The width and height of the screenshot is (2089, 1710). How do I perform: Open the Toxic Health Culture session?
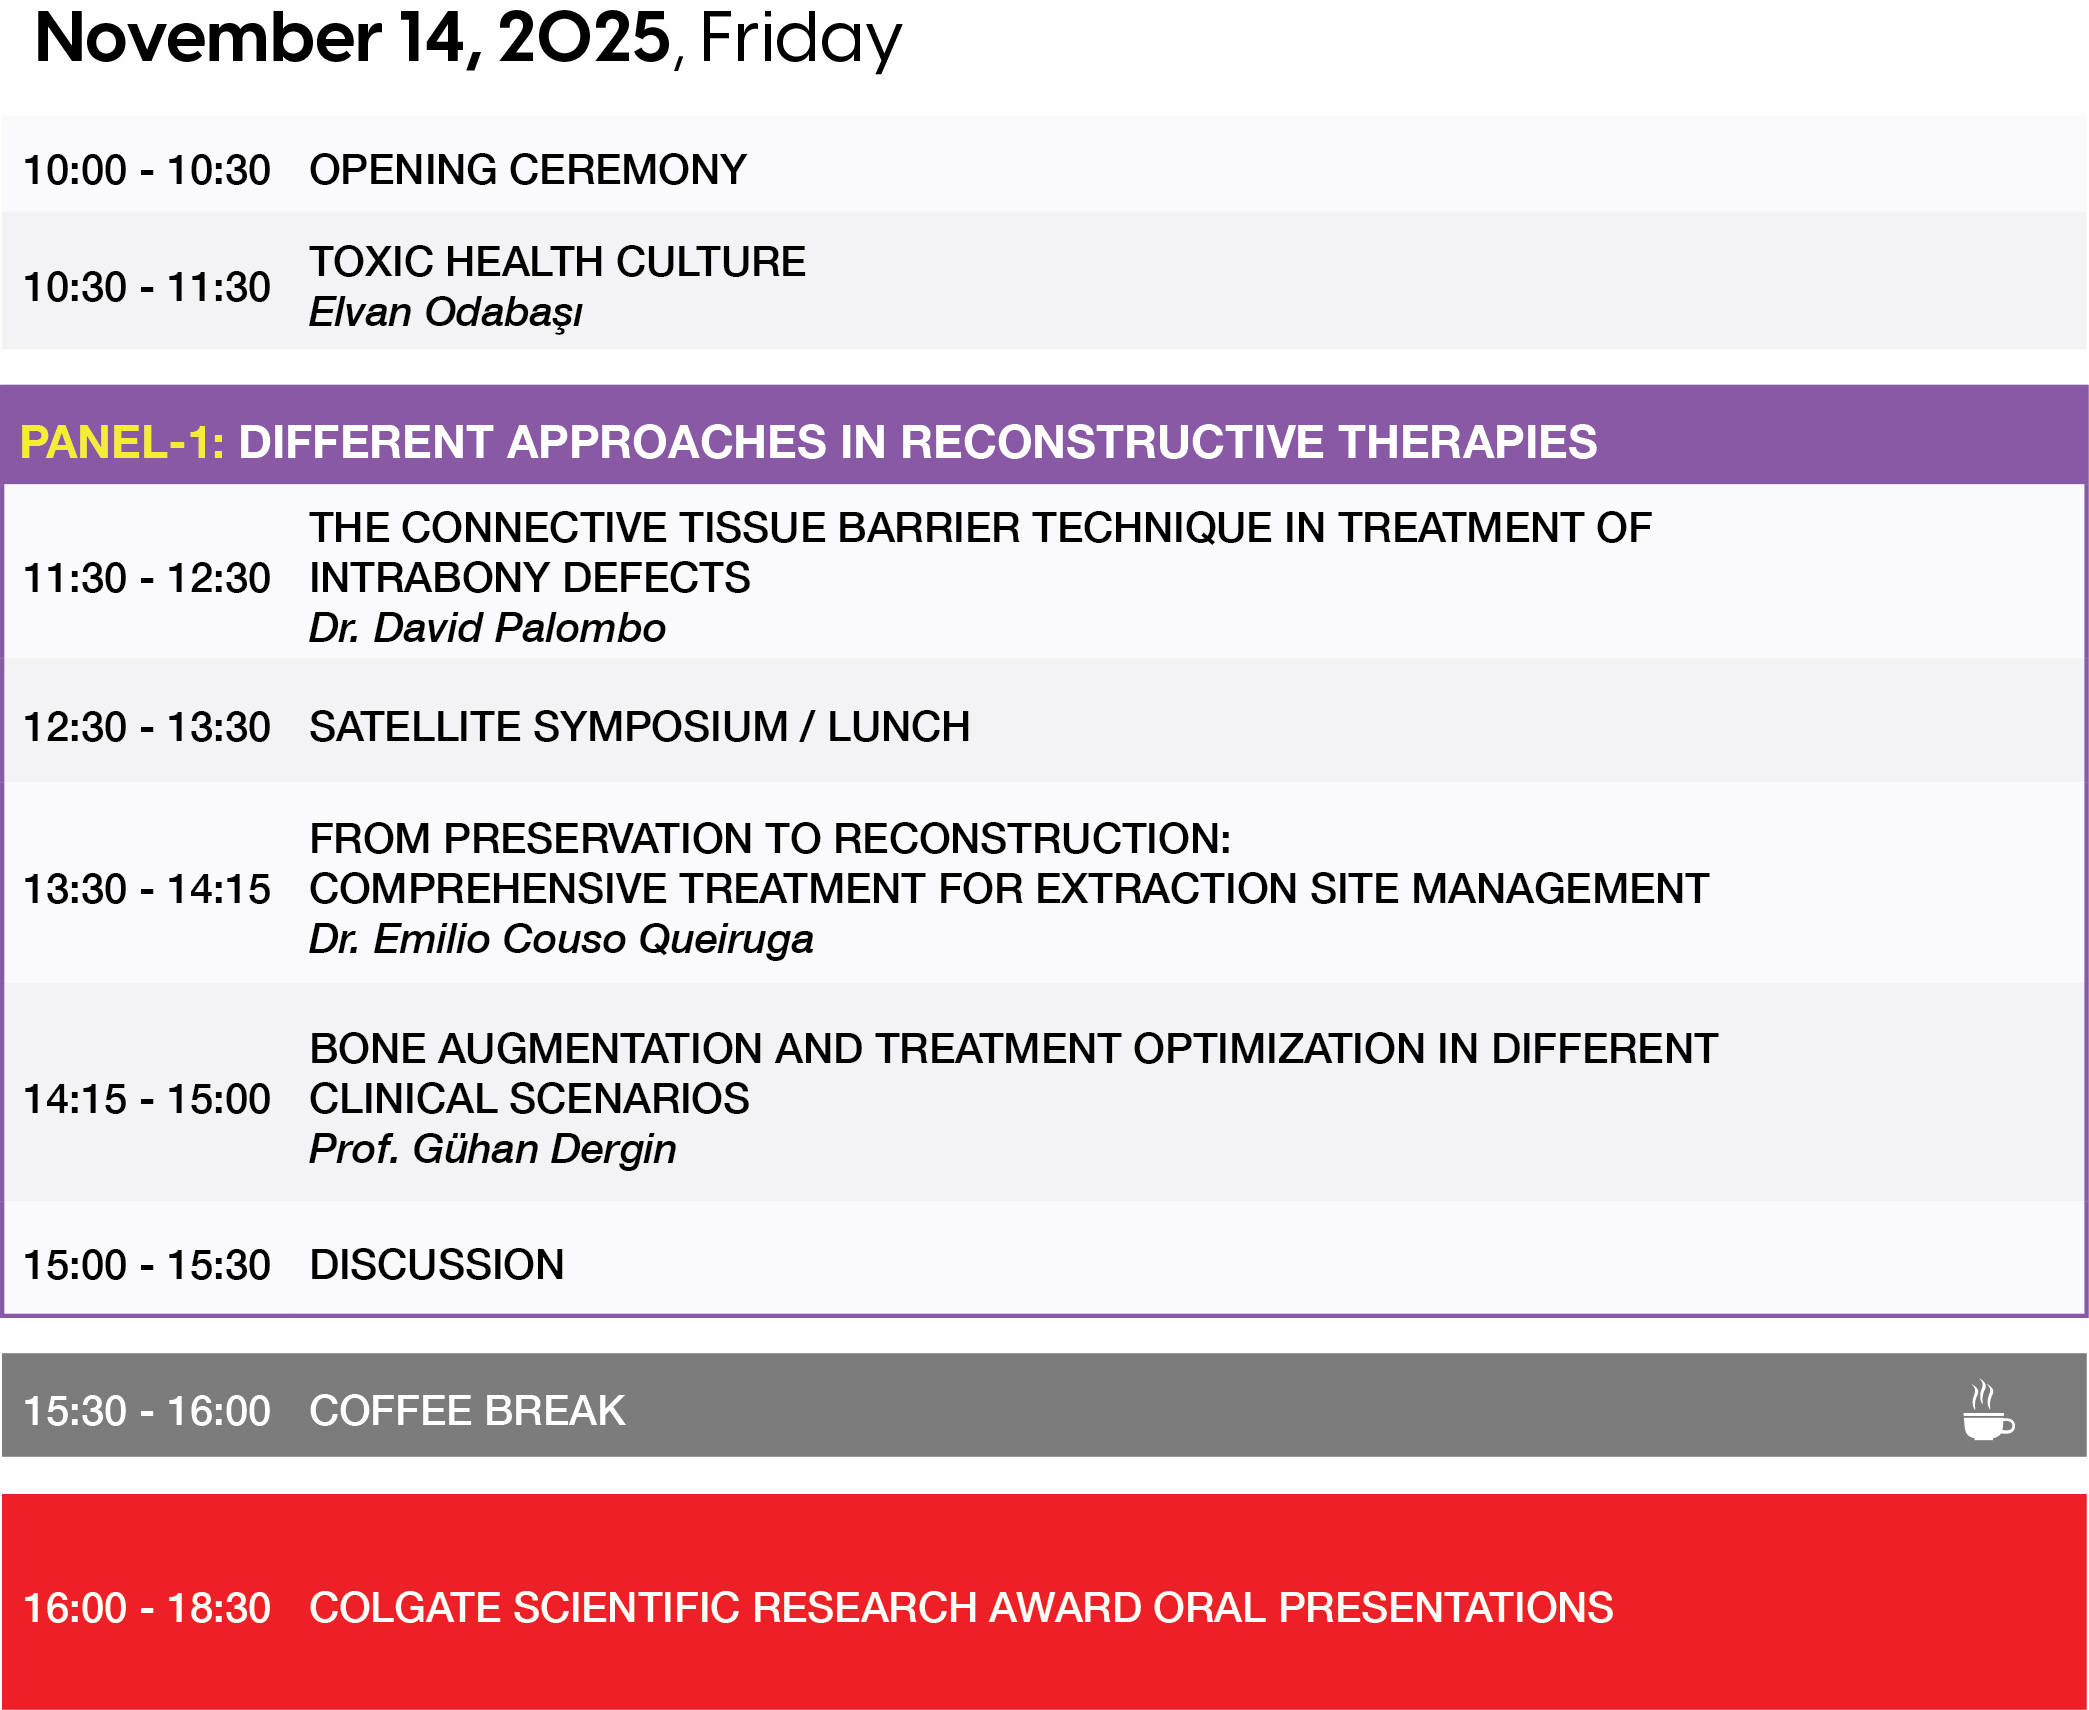pyautogui.click(x=557, y=262)
